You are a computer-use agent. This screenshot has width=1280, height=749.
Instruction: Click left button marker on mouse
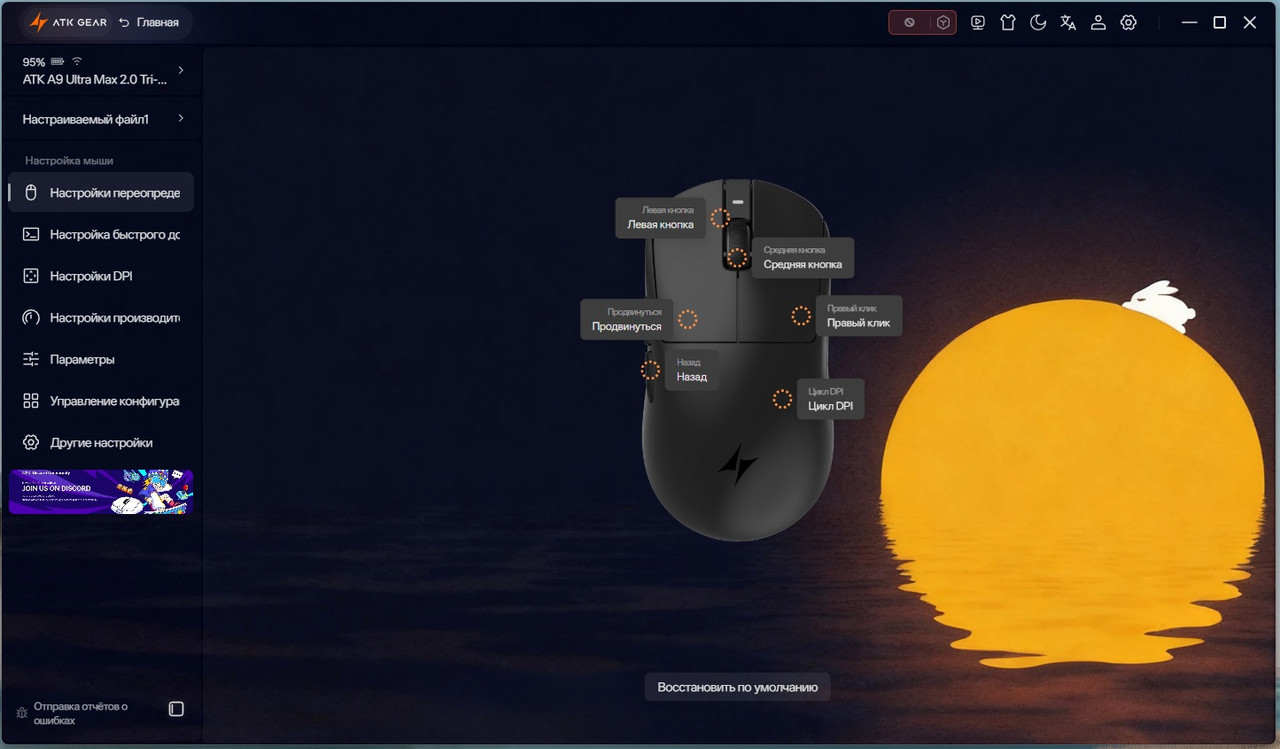(720, 218)
